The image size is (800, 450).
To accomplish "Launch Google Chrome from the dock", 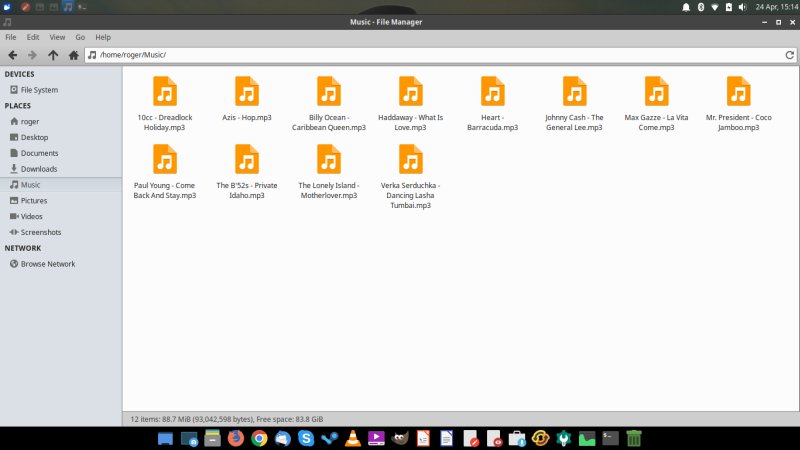I will 259,438.
